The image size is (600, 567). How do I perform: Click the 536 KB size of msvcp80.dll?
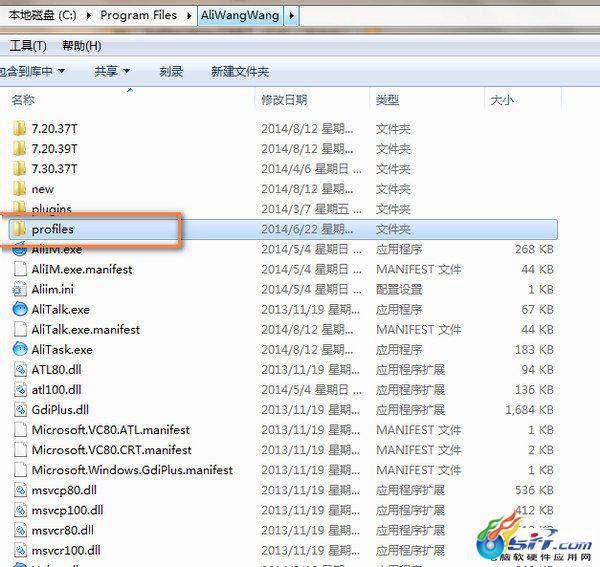[534, 490]
